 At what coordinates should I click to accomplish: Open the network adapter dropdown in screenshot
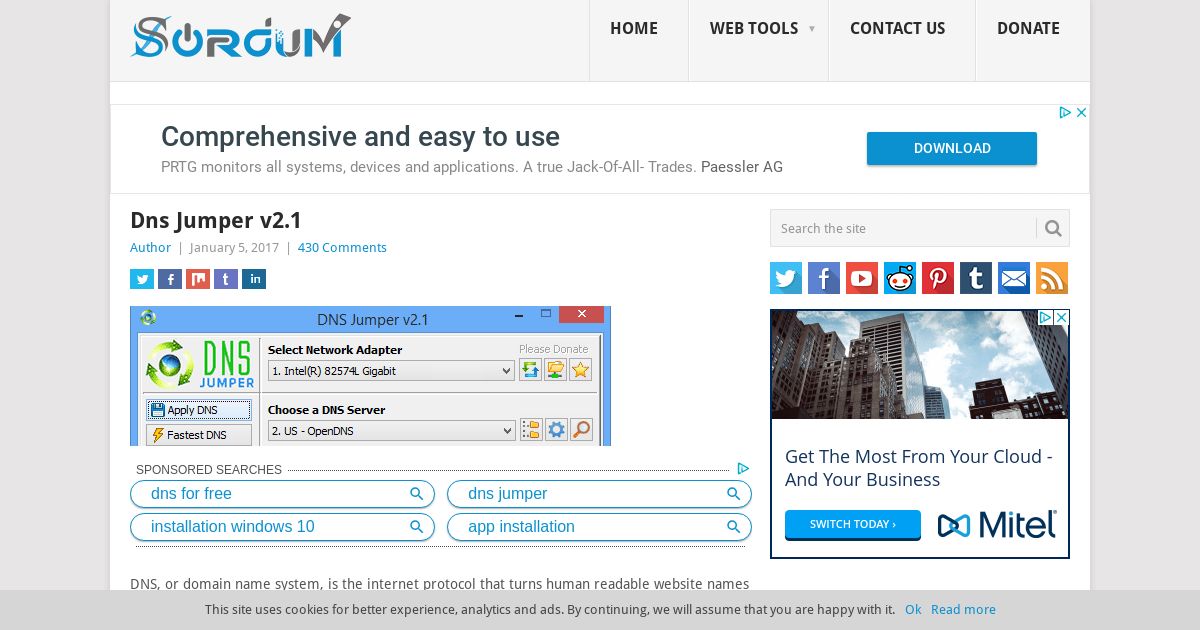391,371
